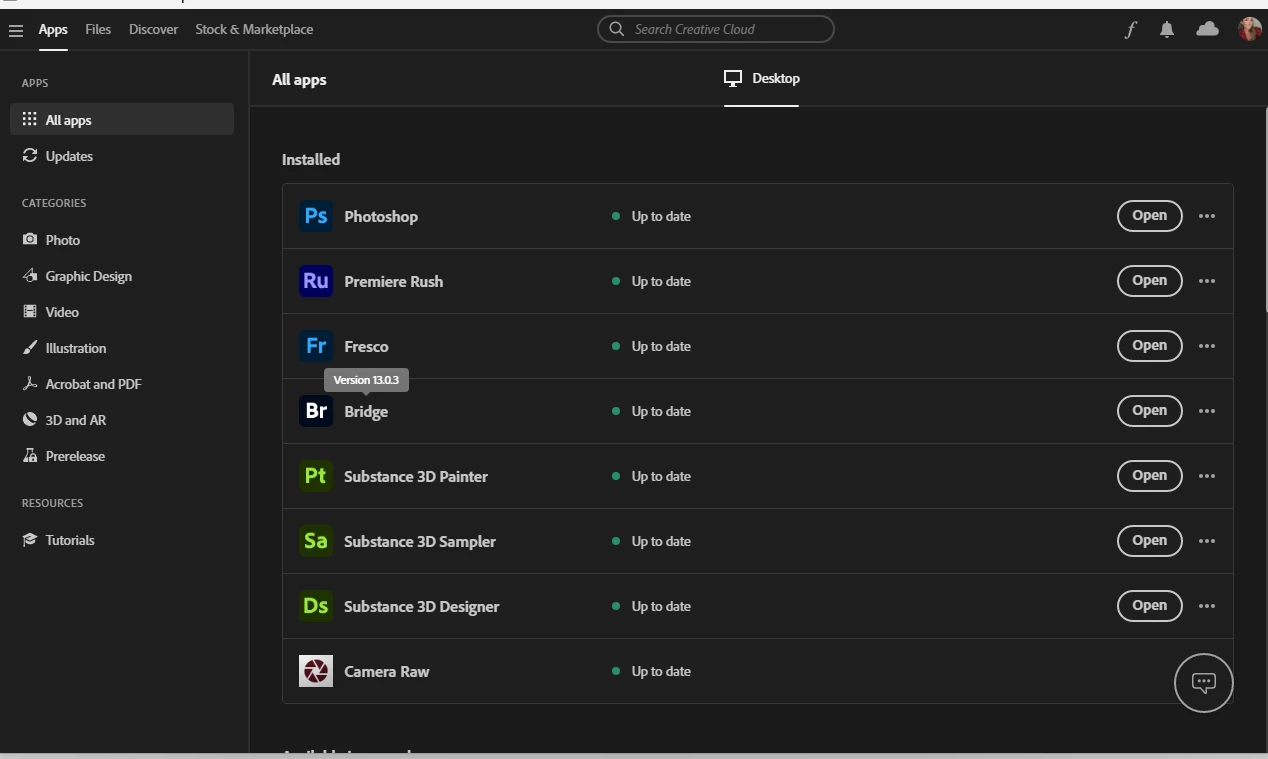The width and height of the screenshot is (1268, 759).
Task: Click the Fresco app name
Action: click(366, 346)
